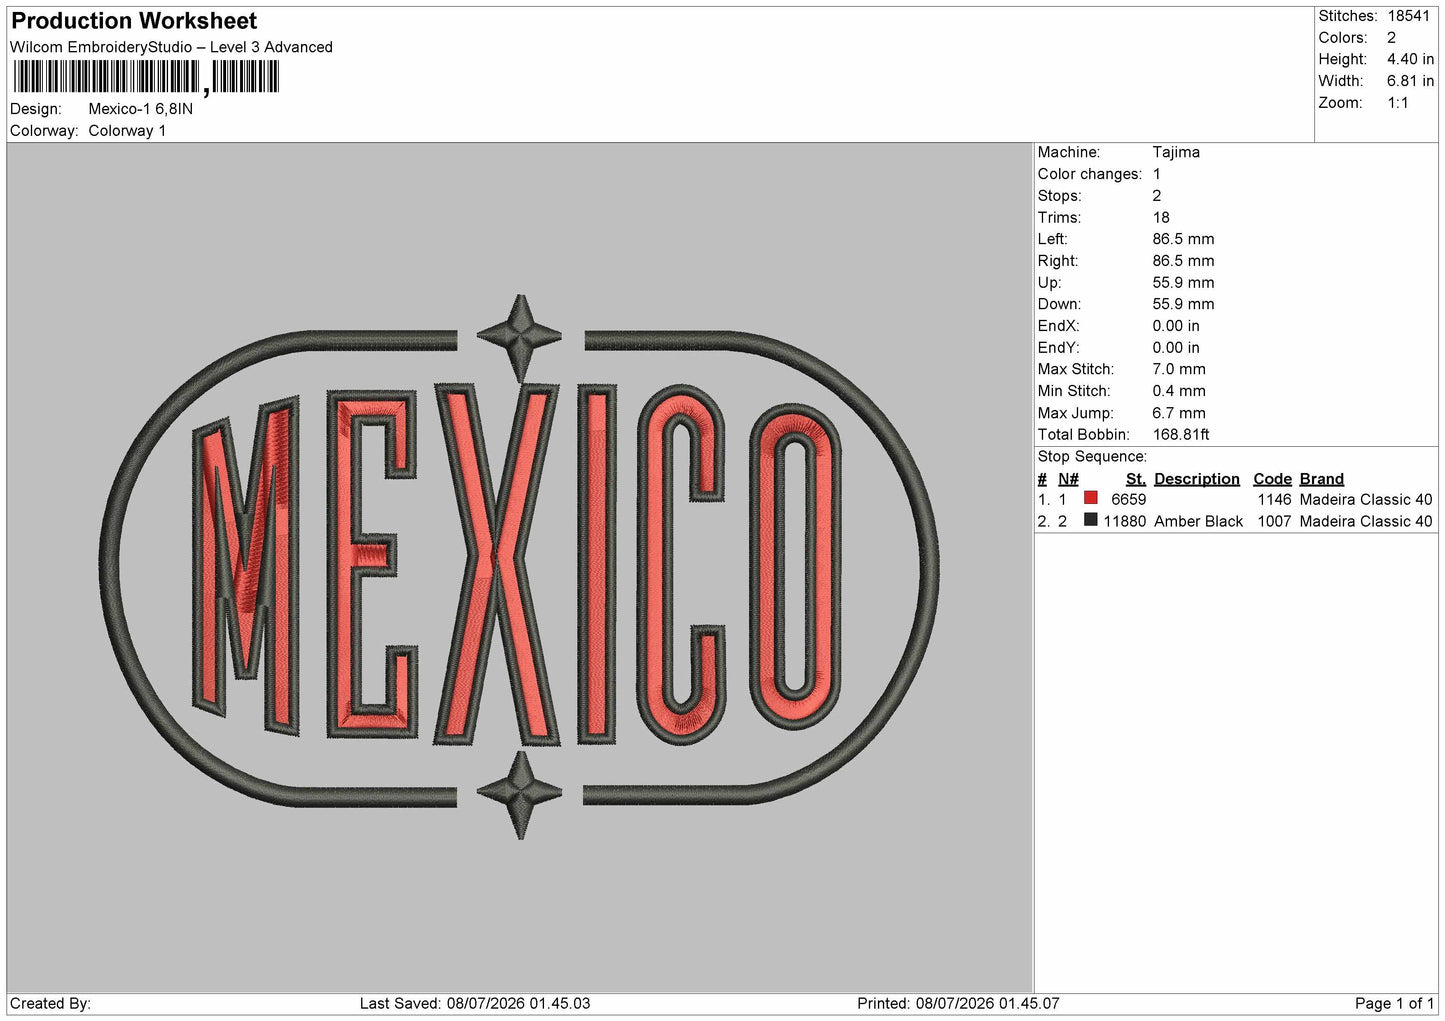Image resolution: width=1445 pixels, height=1021 pixels.
Task: Click the stitch count 6659
Action: tap(1128, 500)
